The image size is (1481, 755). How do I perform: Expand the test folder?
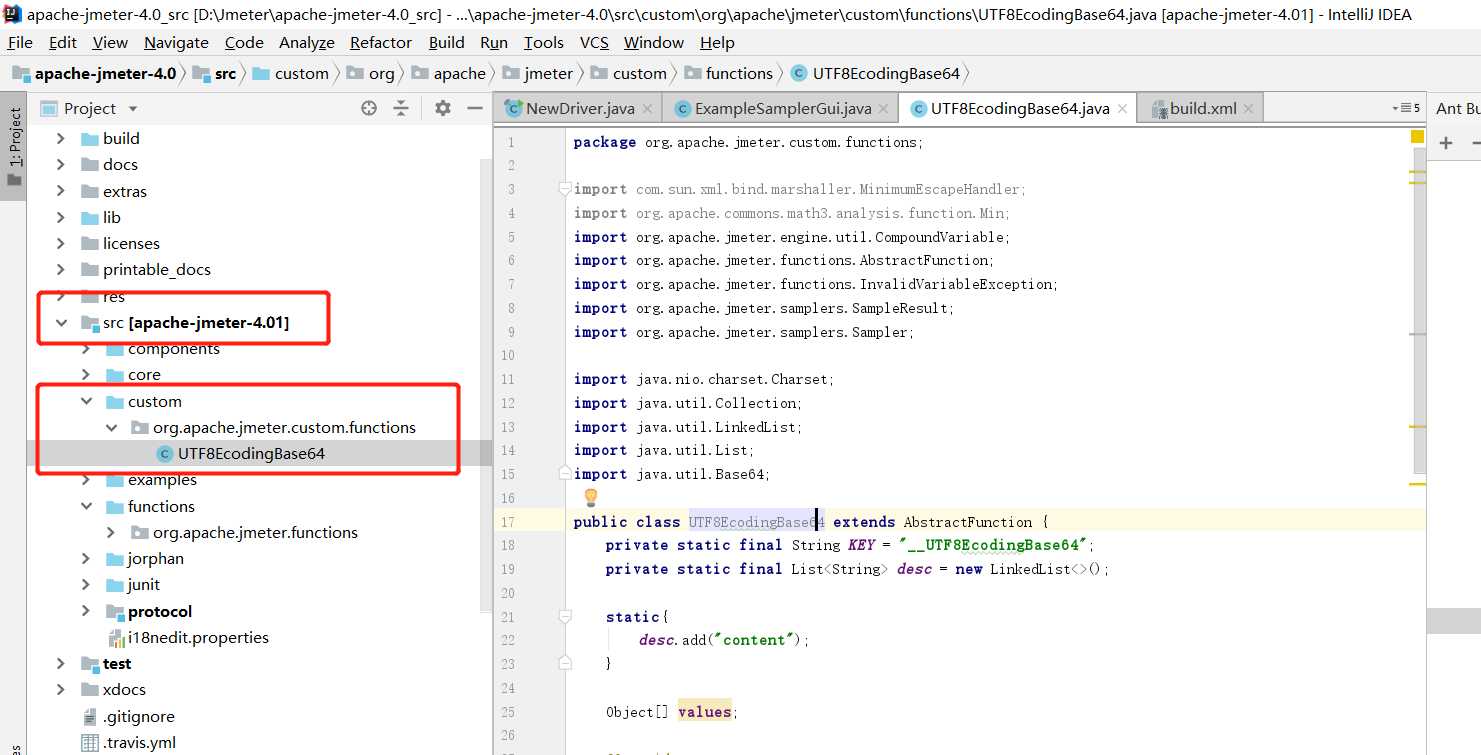61,663
